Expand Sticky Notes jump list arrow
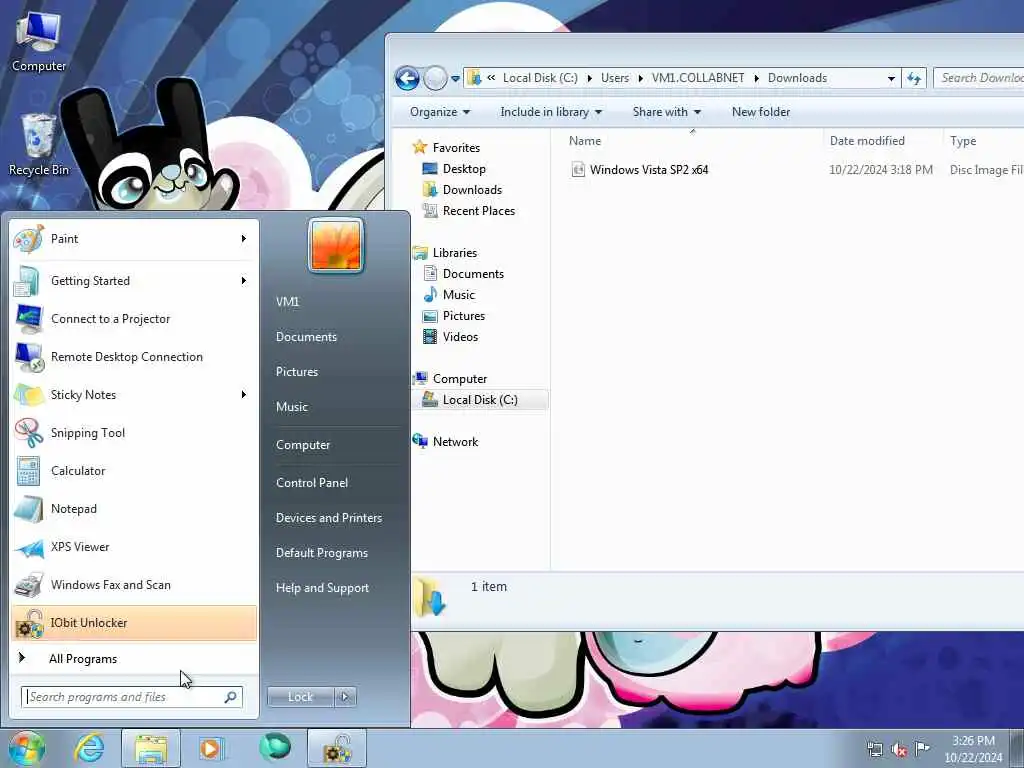Viewport: 1024px width, 768px height. click(244, 394)
